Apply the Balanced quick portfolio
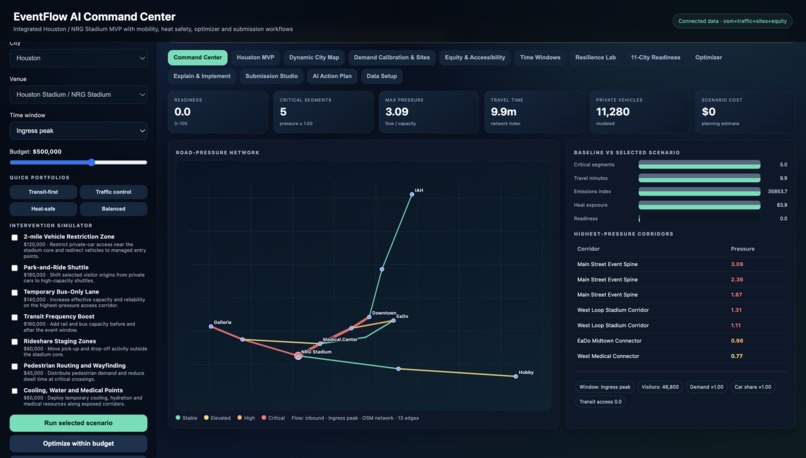The width and height of the screenshot is (806, 458). (114, 209)
